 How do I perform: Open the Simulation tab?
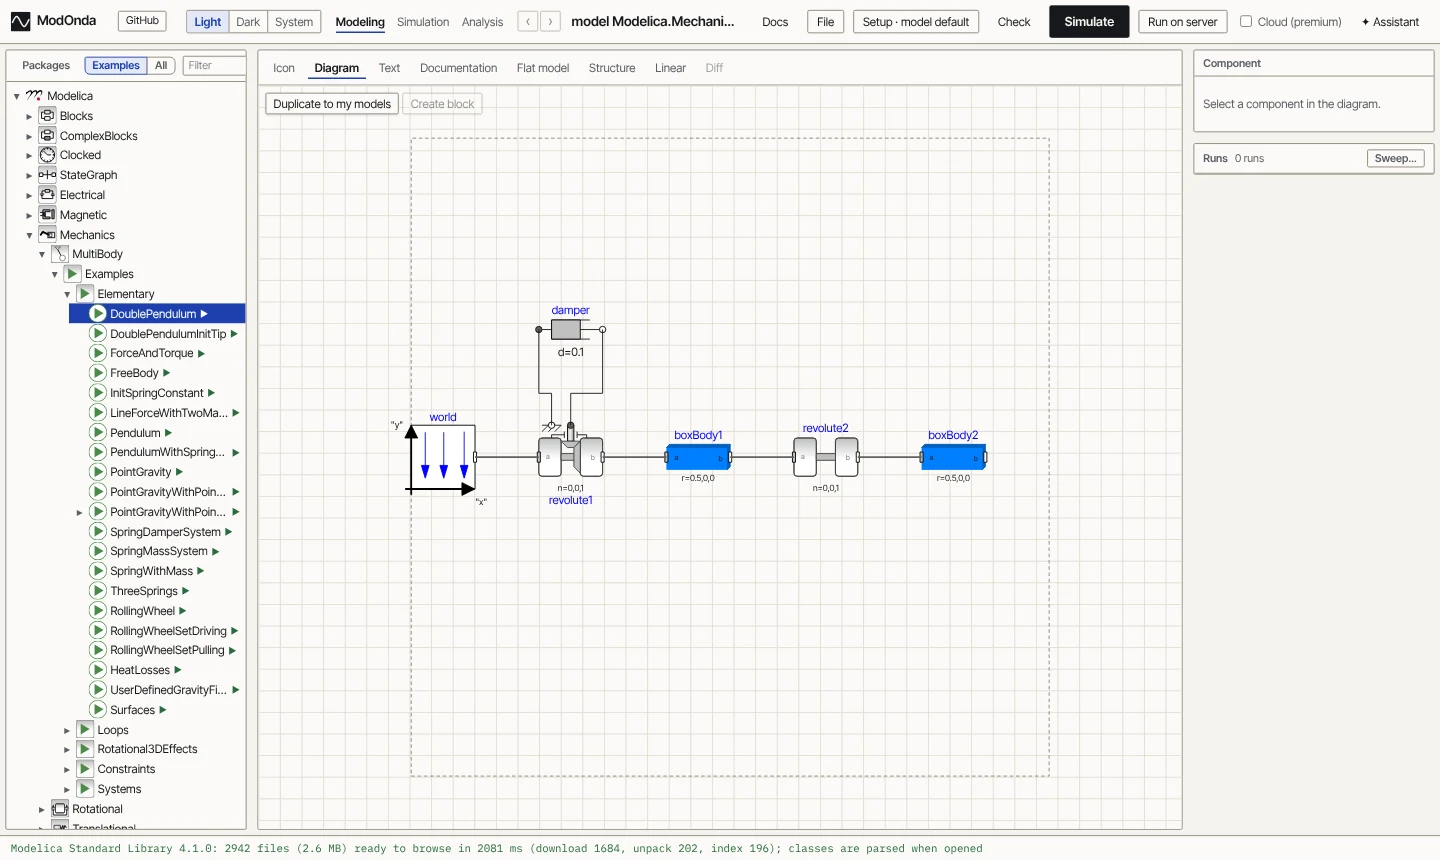423,22
